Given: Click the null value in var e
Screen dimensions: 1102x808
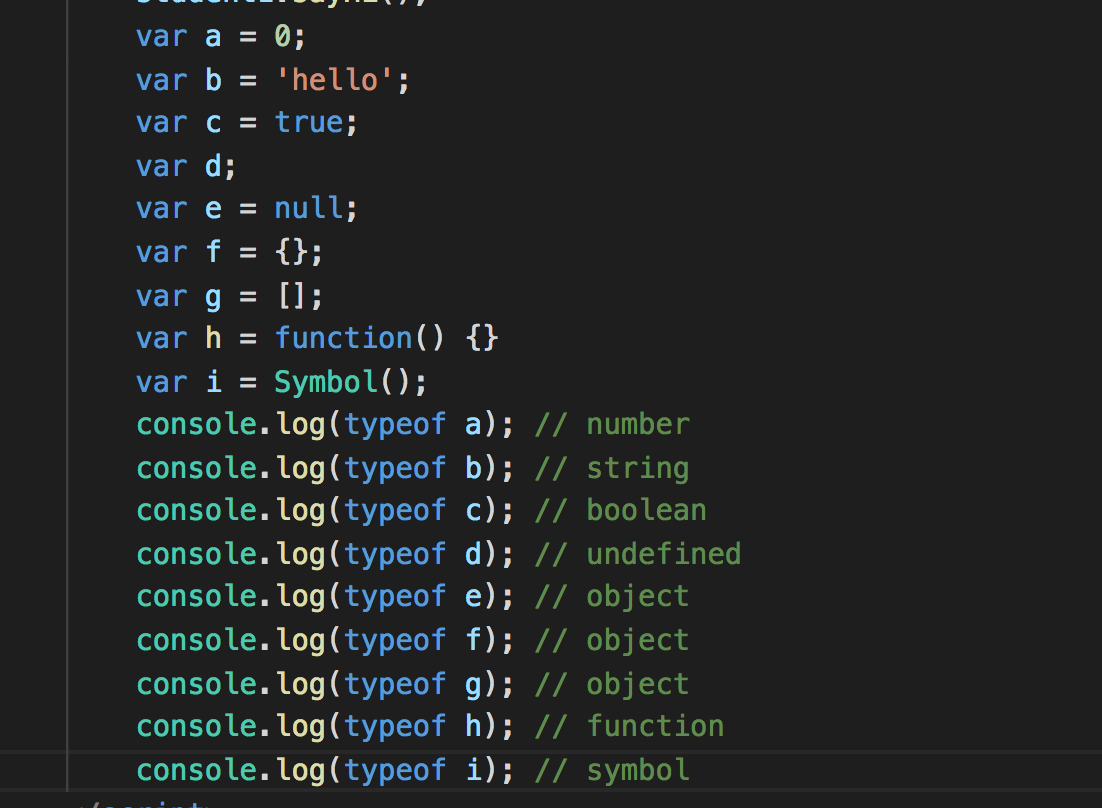Looking at the screenshot, I should pos(309,208).
